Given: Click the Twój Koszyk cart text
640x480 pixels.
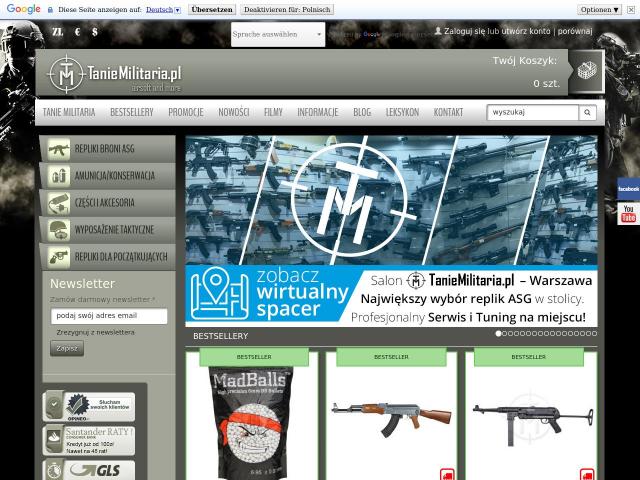Looking at the screenshot, I should tap(524, 61).
